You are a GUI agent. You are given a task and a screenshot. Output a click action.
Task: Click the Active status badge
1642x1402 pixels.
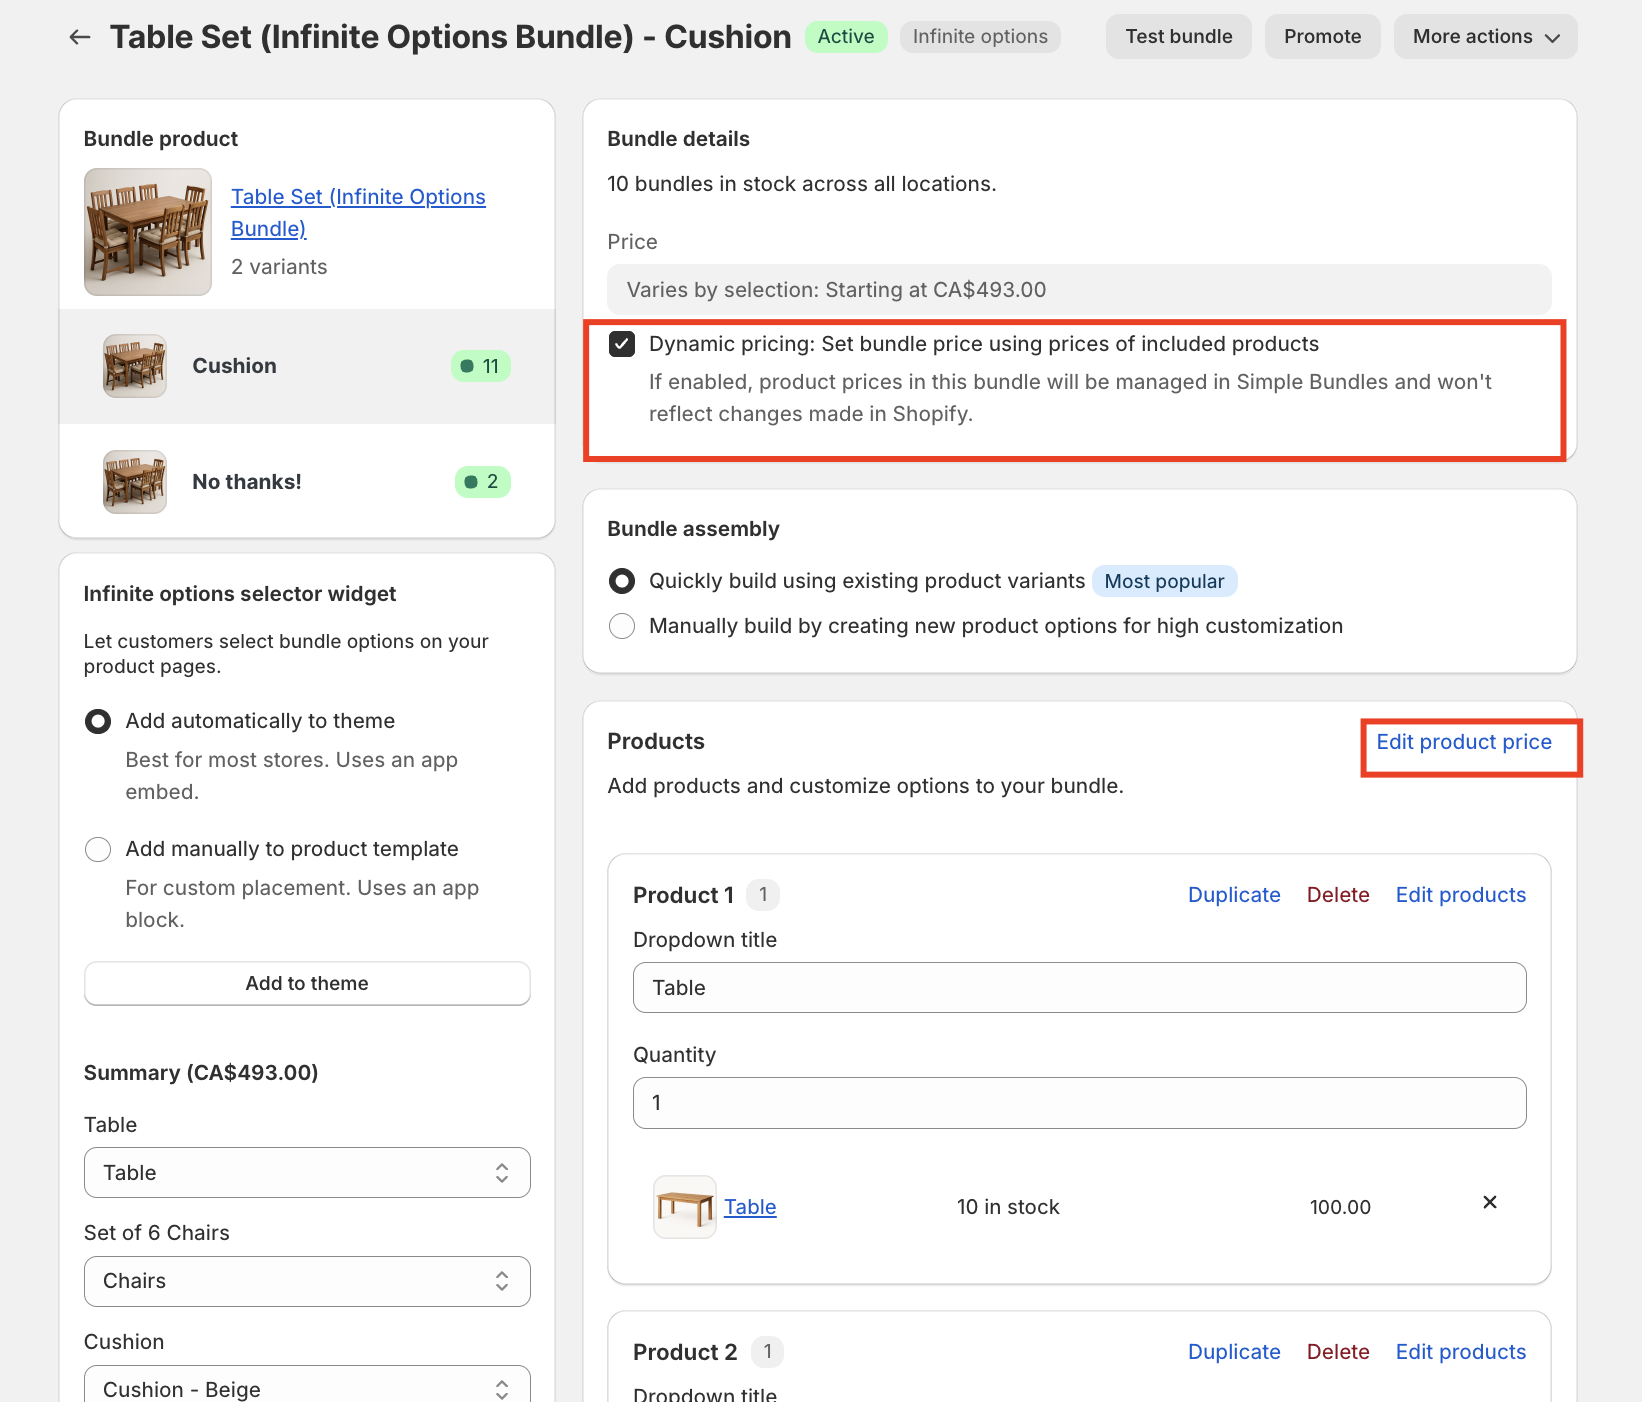[x=846, y=37]
